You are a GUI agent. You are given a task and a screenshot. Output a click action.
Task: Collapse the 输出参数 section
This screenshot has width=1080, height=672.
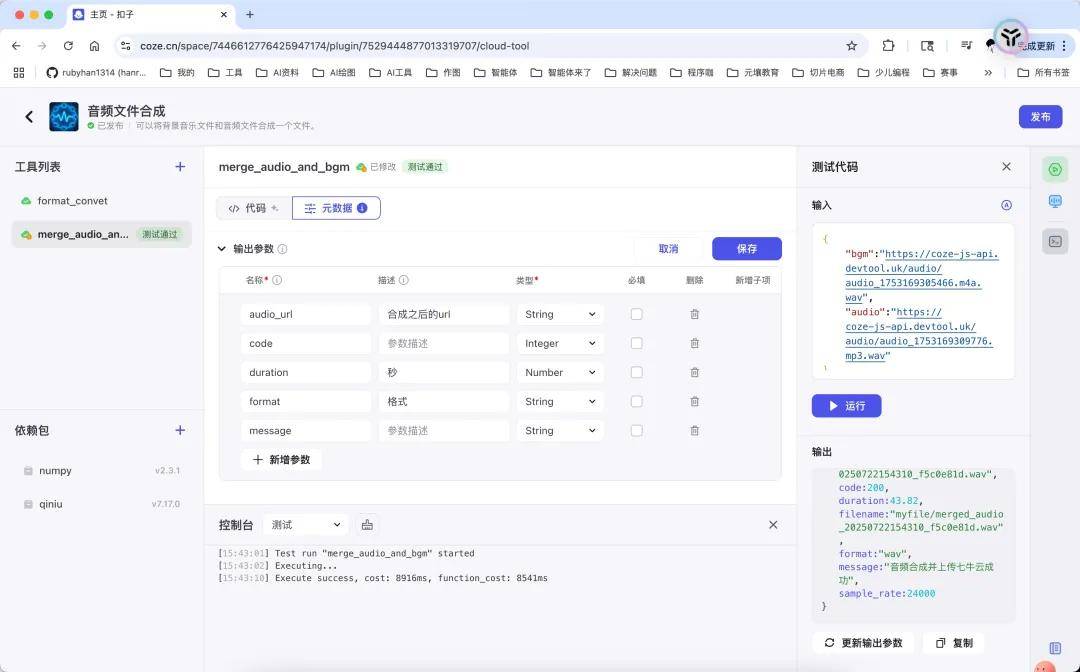coord(222,249)
